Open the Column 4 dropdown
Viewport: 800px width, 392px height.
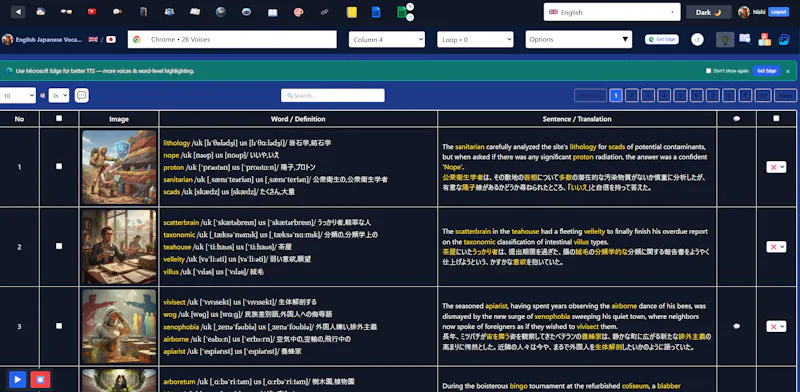387,39
